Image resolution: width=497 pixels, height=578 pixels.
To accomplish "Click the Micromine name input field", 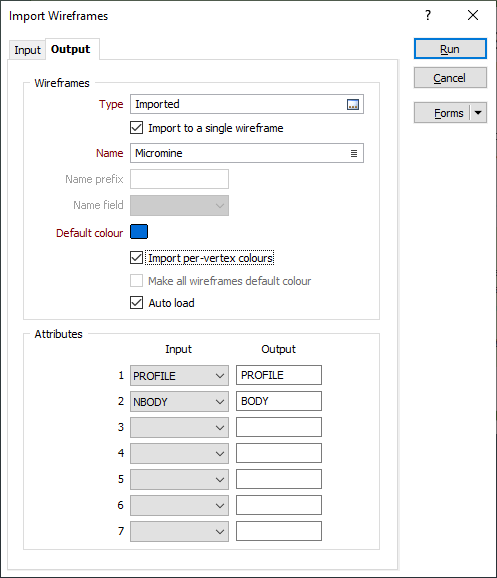I will click(247, 153).
